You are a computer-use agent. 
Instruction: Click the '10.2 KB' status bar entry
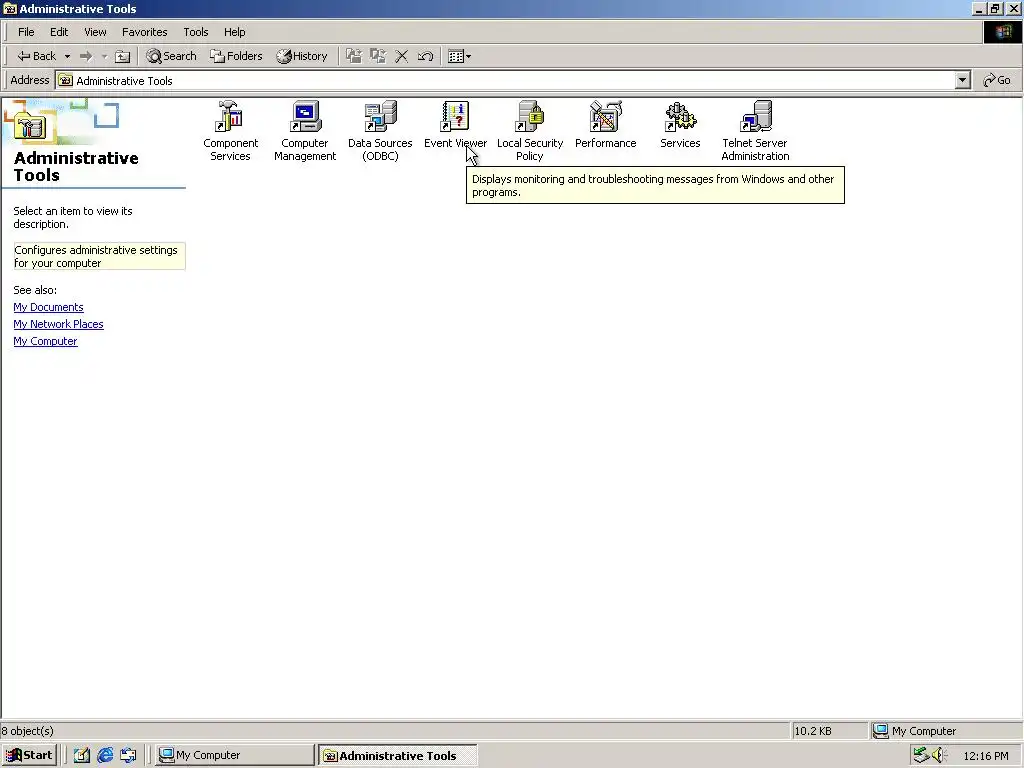tap(812, 731)
